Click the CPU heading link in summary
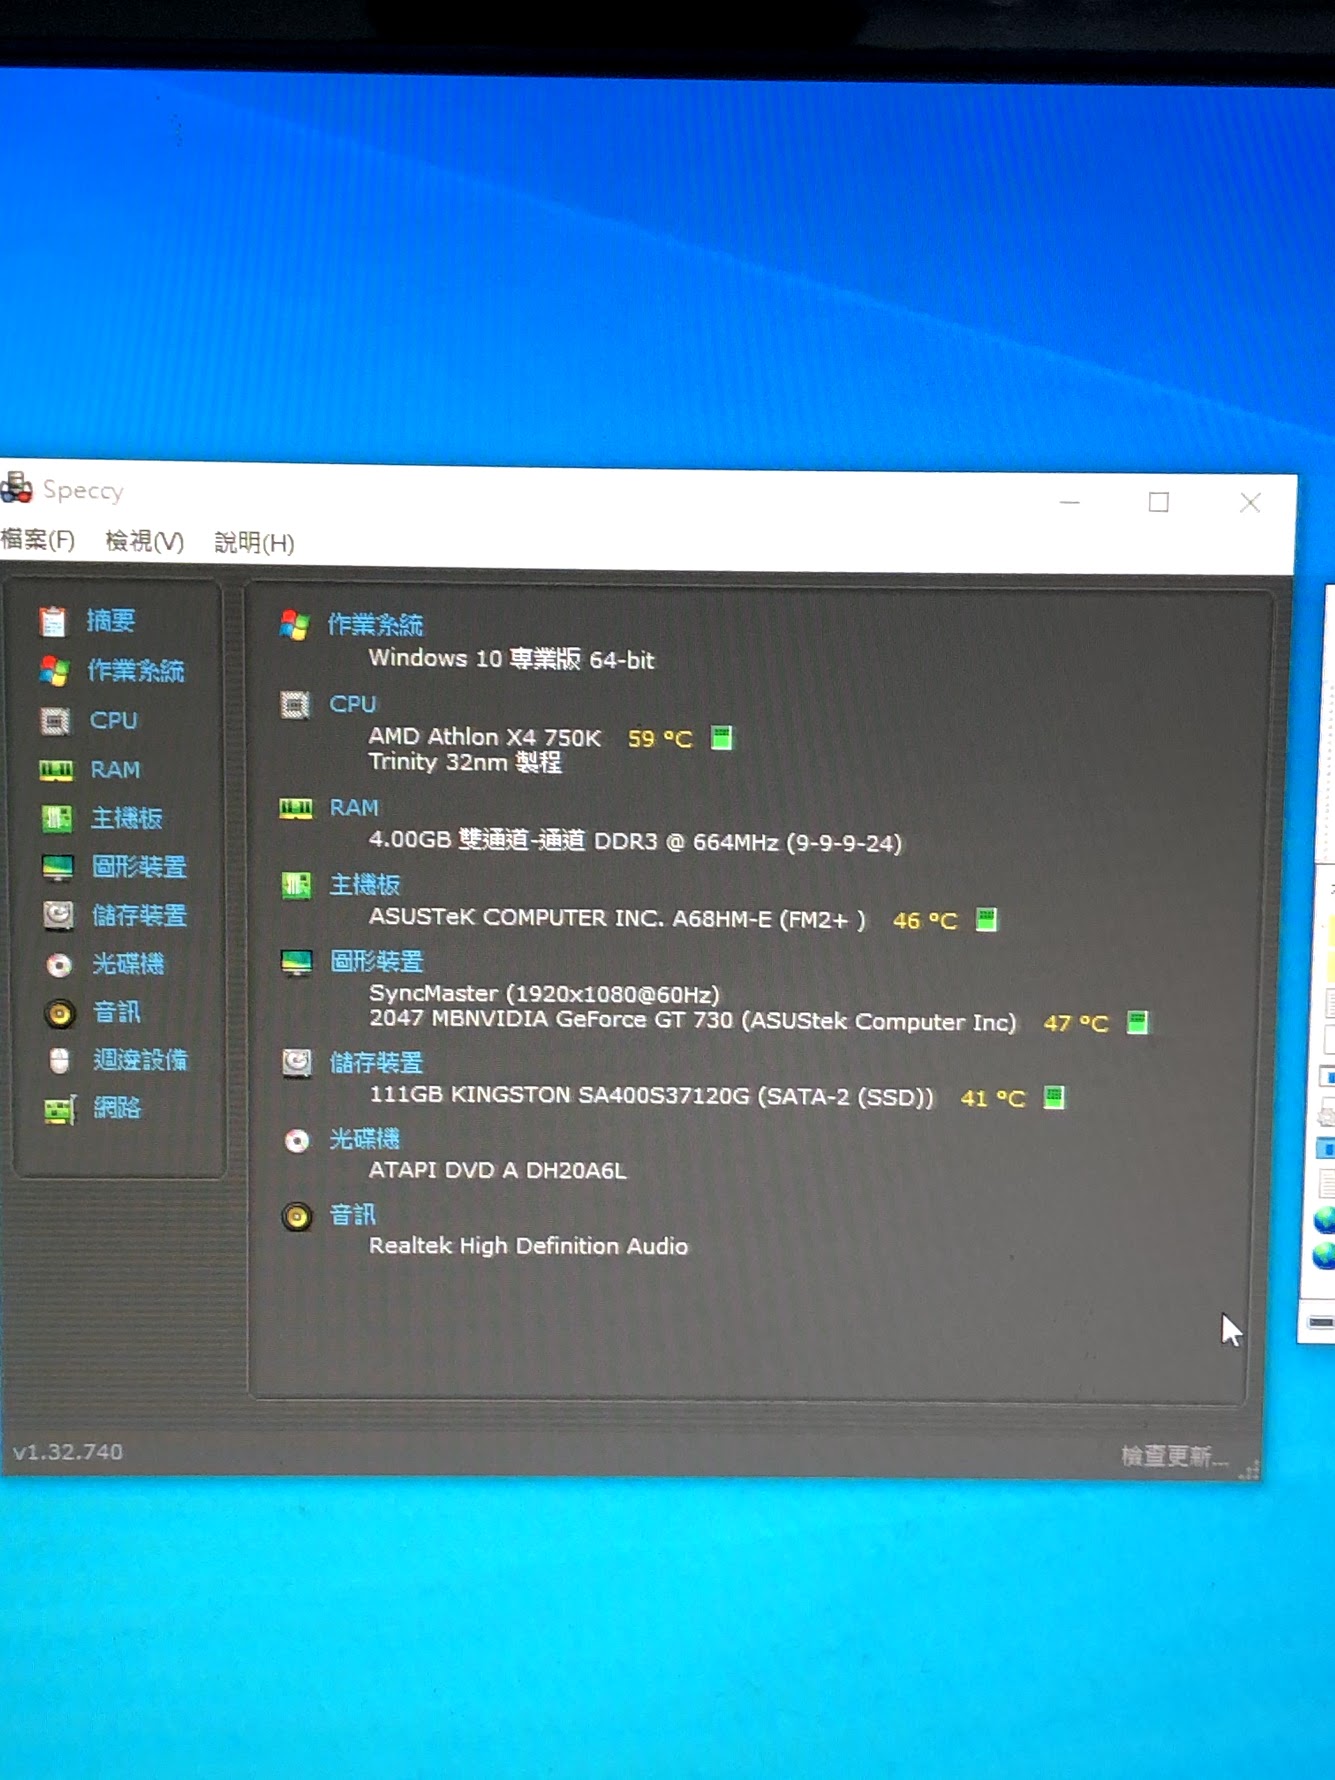The width and height of the screenshot is (1335, 1780). coord(353,704)
